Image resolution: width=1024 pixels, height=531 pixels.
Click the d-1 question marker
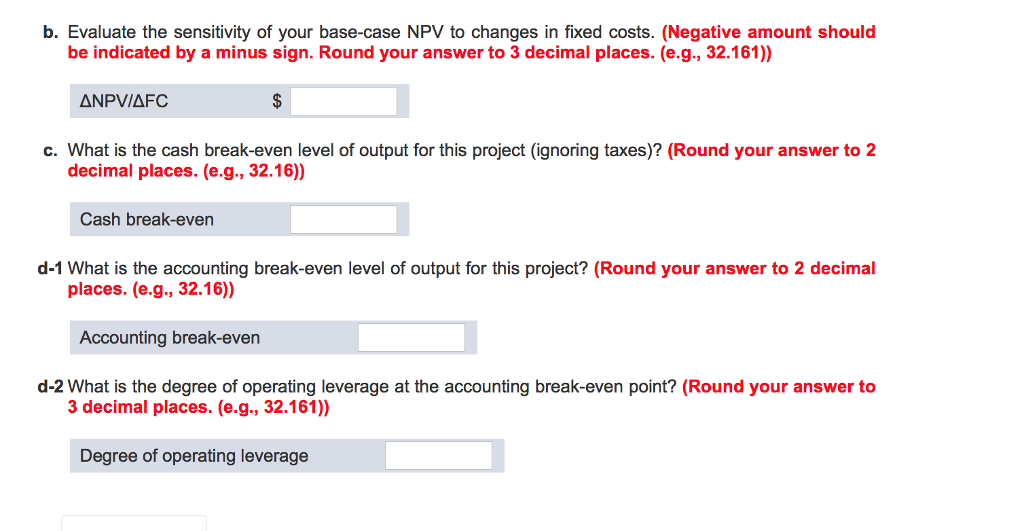50,268
